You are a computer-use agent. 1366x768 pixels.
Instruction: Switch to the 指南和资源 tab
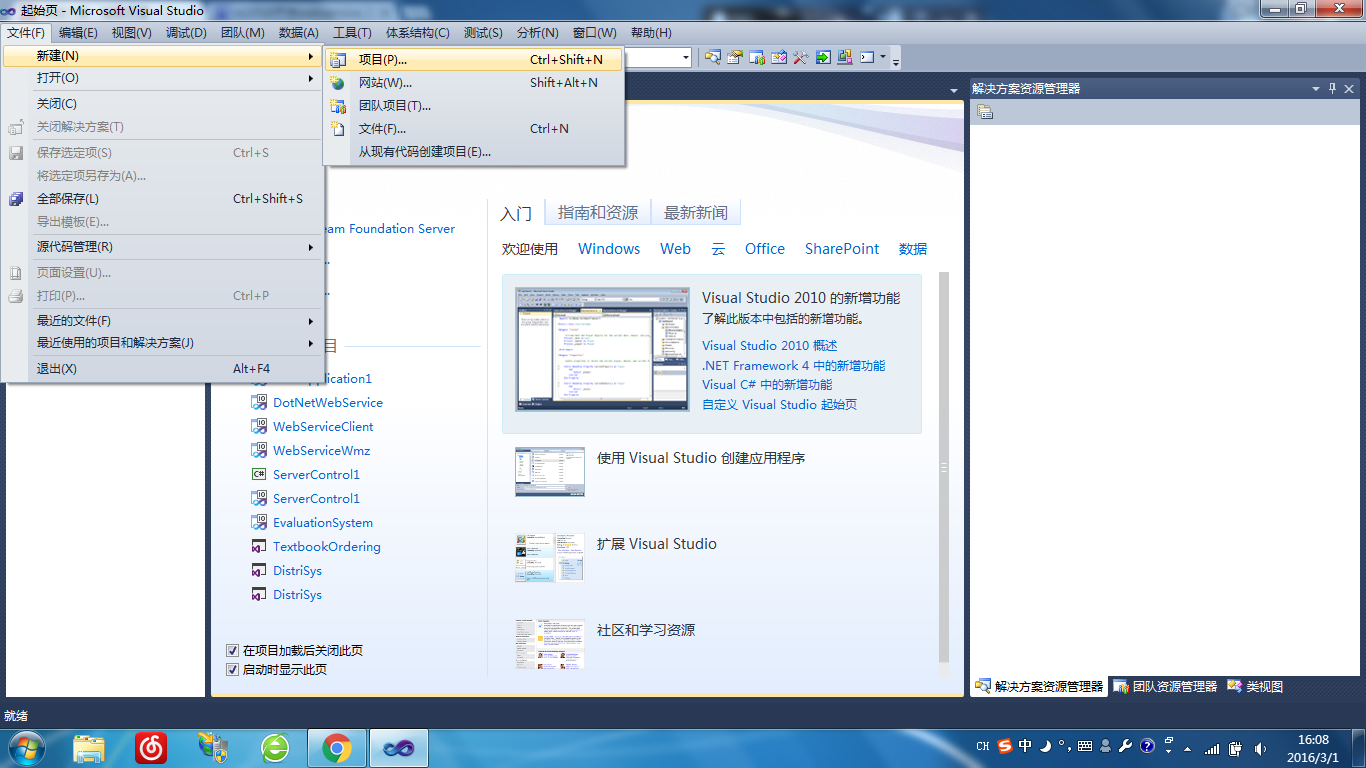[x=598, y=213]
